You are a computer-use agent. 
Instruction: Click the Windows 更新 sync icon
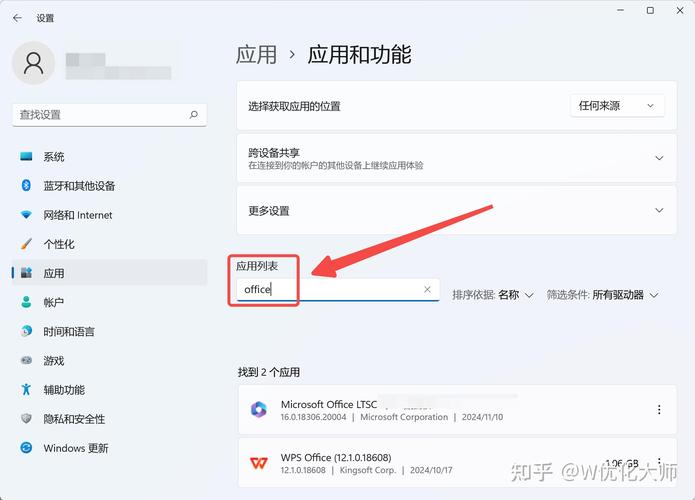[x=26, y=448]
